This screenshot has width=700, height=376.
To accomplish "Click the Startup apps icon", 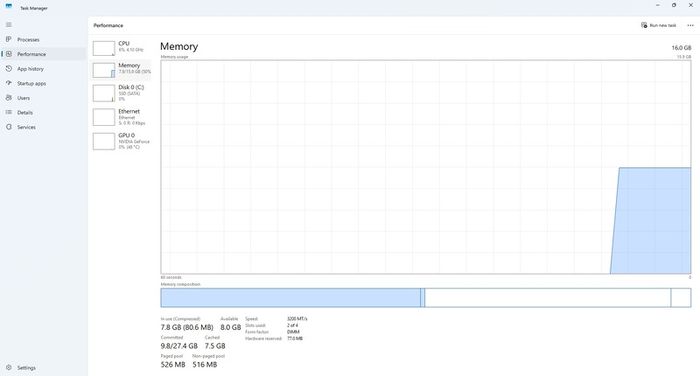I will pyautogui.click(x=8, y=83).
